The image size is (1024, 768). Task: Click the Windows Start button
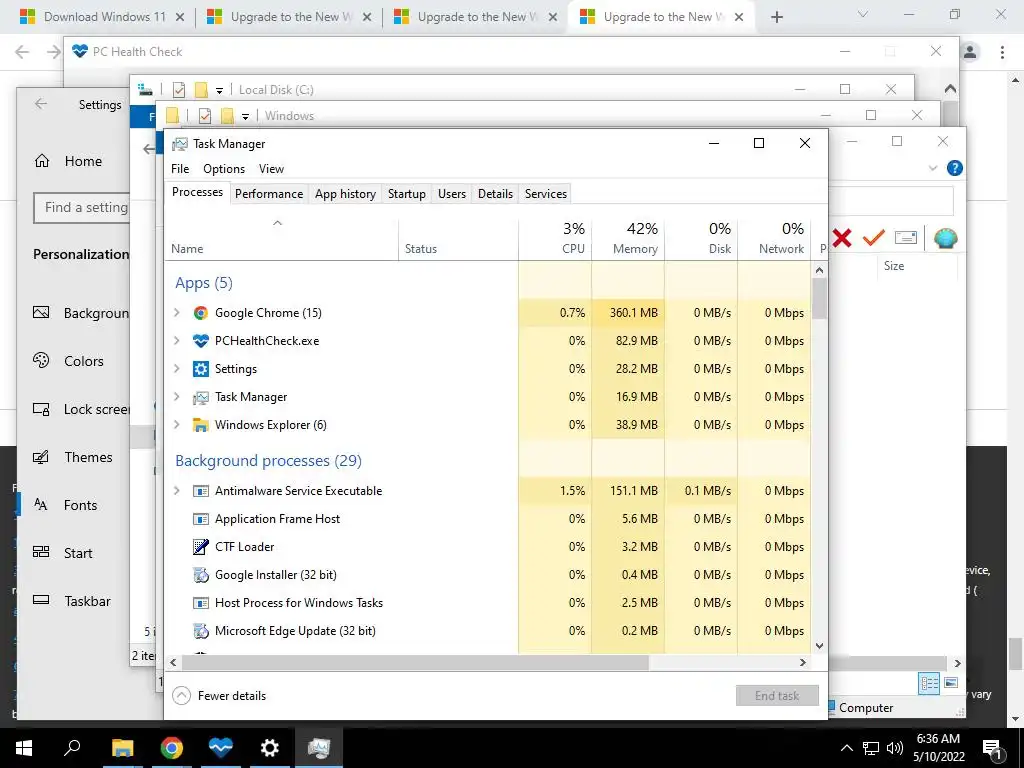(24, 748)
